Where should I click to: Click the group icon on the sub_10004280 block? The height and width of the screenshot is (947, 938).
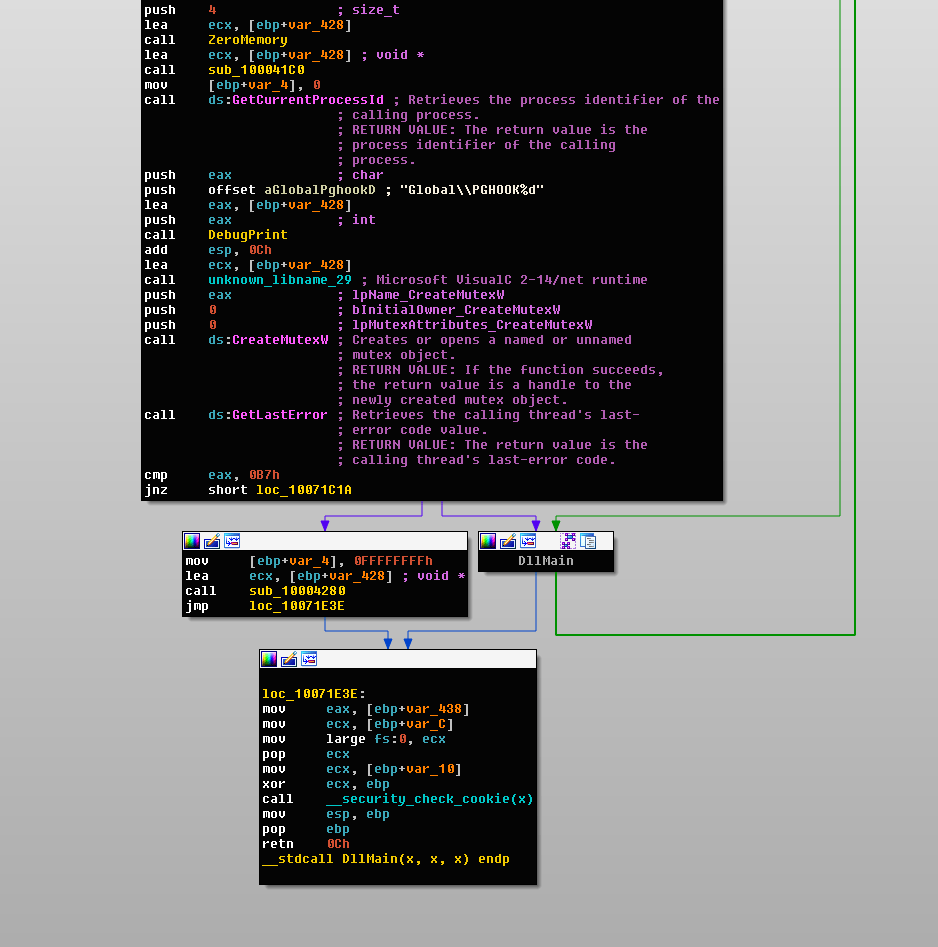231,541
